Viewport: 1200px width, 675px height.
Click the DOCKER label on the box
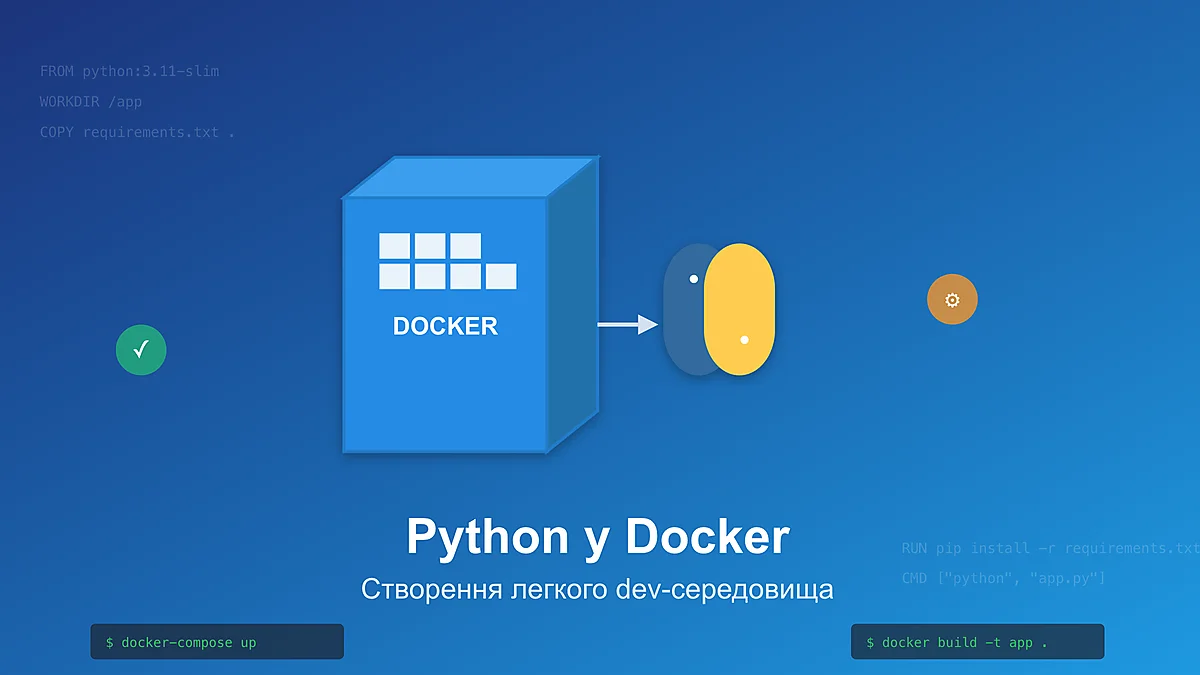coord(445,326)
